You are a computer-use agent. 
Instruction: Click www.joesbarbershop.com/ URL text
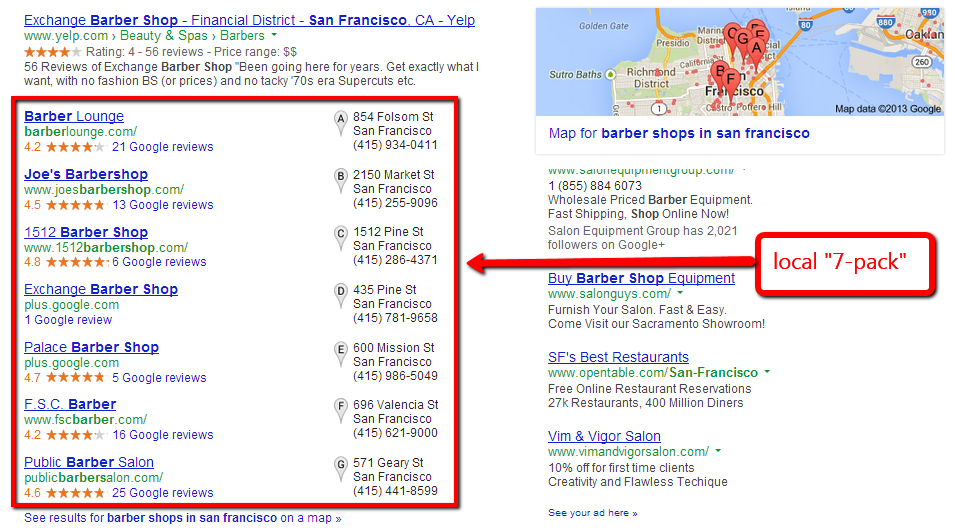pos(104,190)
